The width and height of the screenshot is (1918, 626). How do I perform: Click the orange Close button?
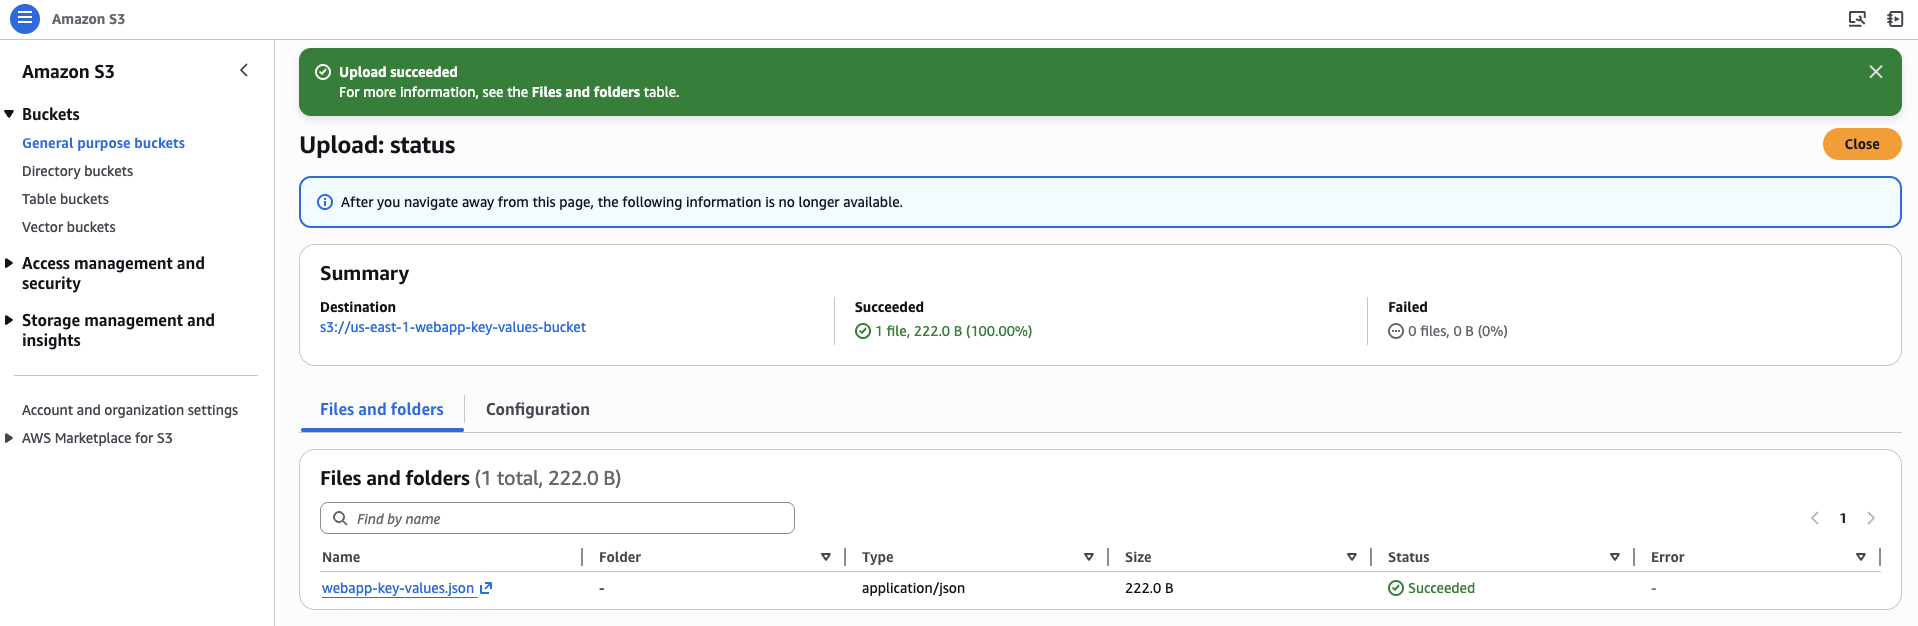coord(1861,144)
